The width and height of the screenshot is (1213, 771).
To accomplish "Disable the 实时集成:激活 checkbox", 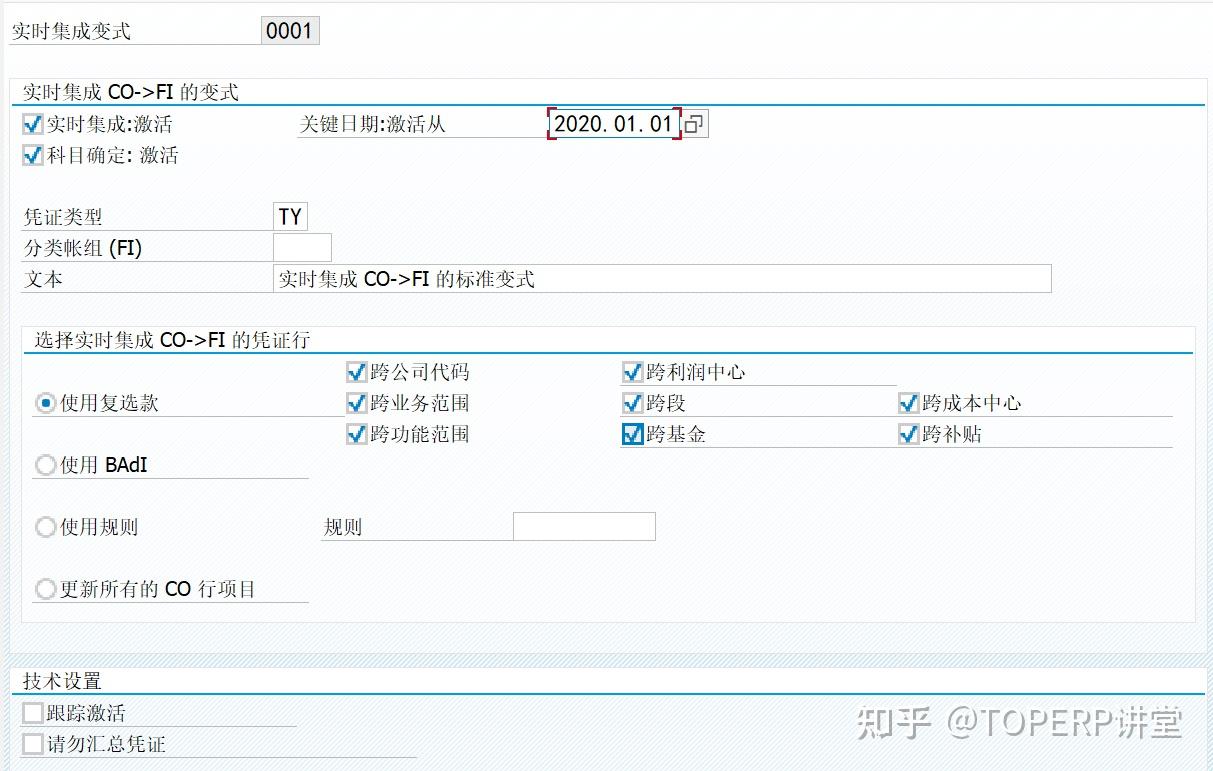I will [32, 123].
